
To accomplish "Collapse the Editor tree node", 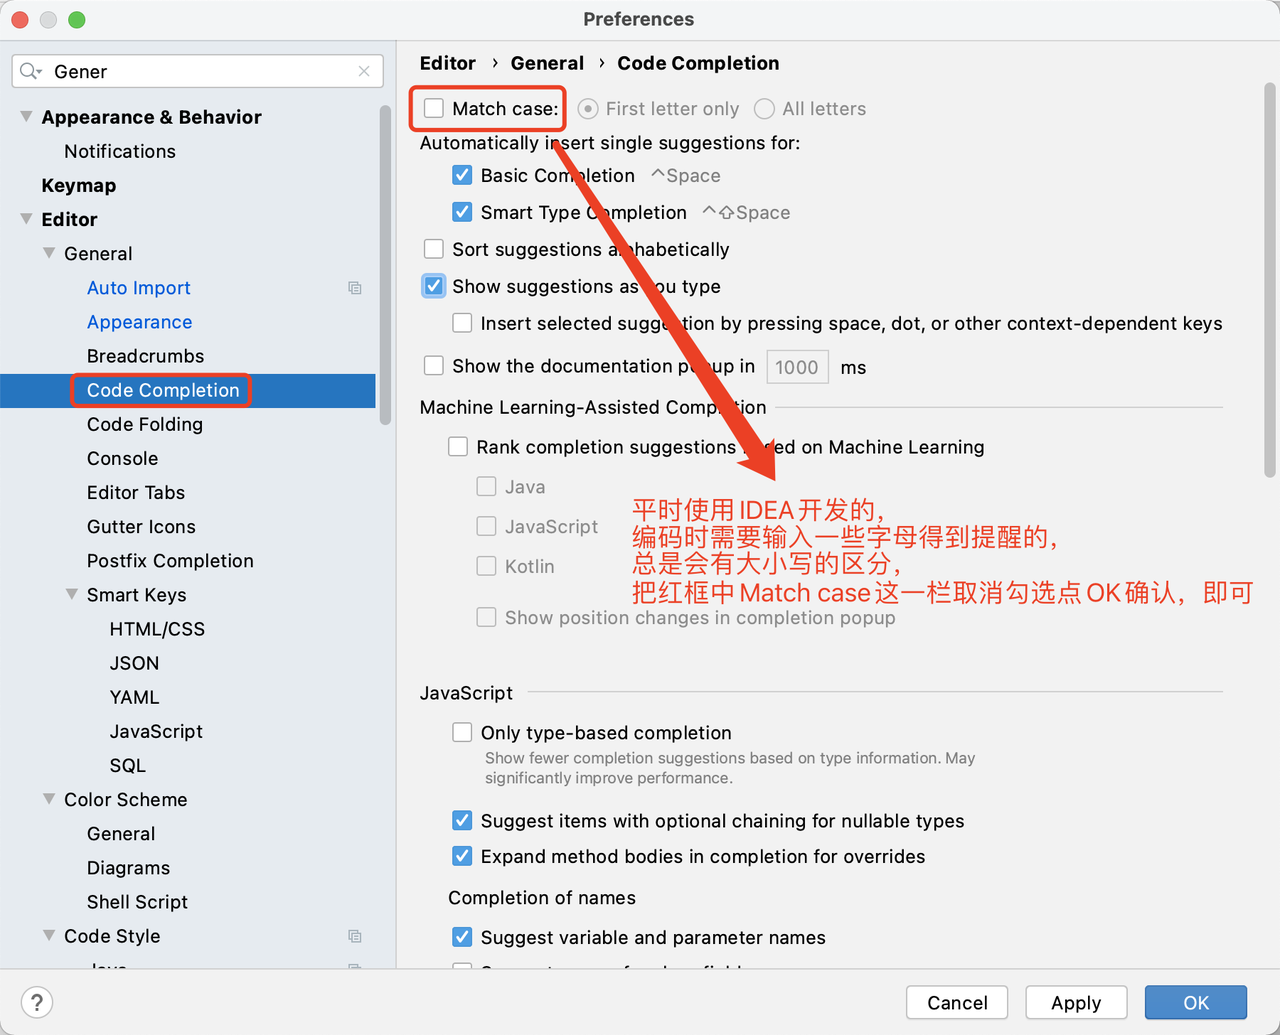I will tap(26, 219).
